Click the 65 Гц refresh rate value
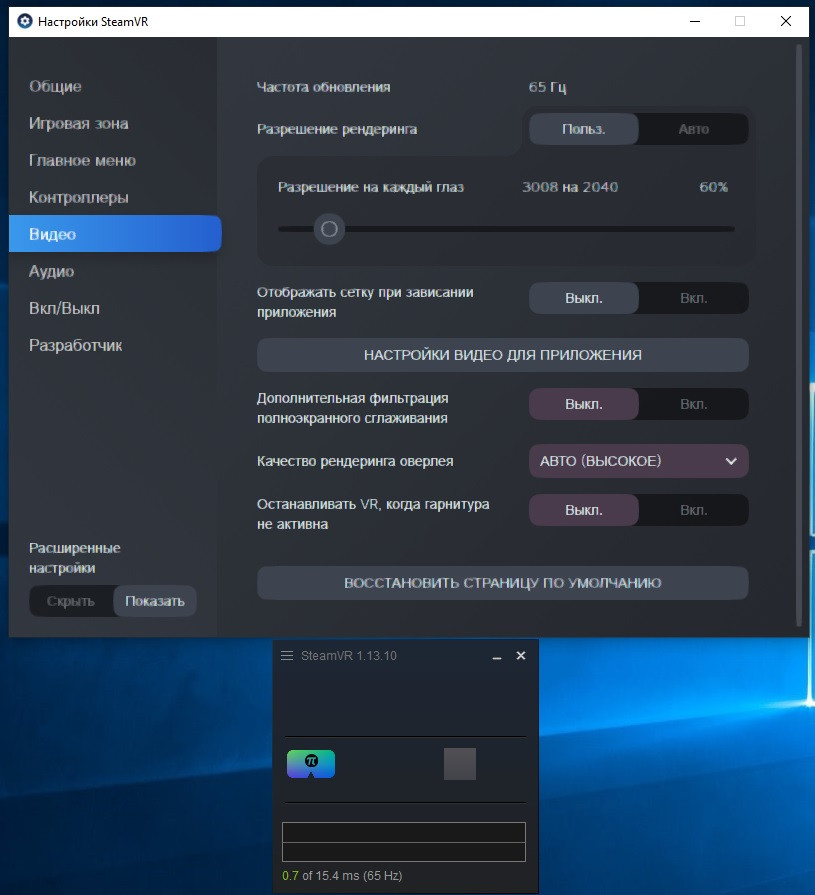815x895 pixels. point(547,87)
